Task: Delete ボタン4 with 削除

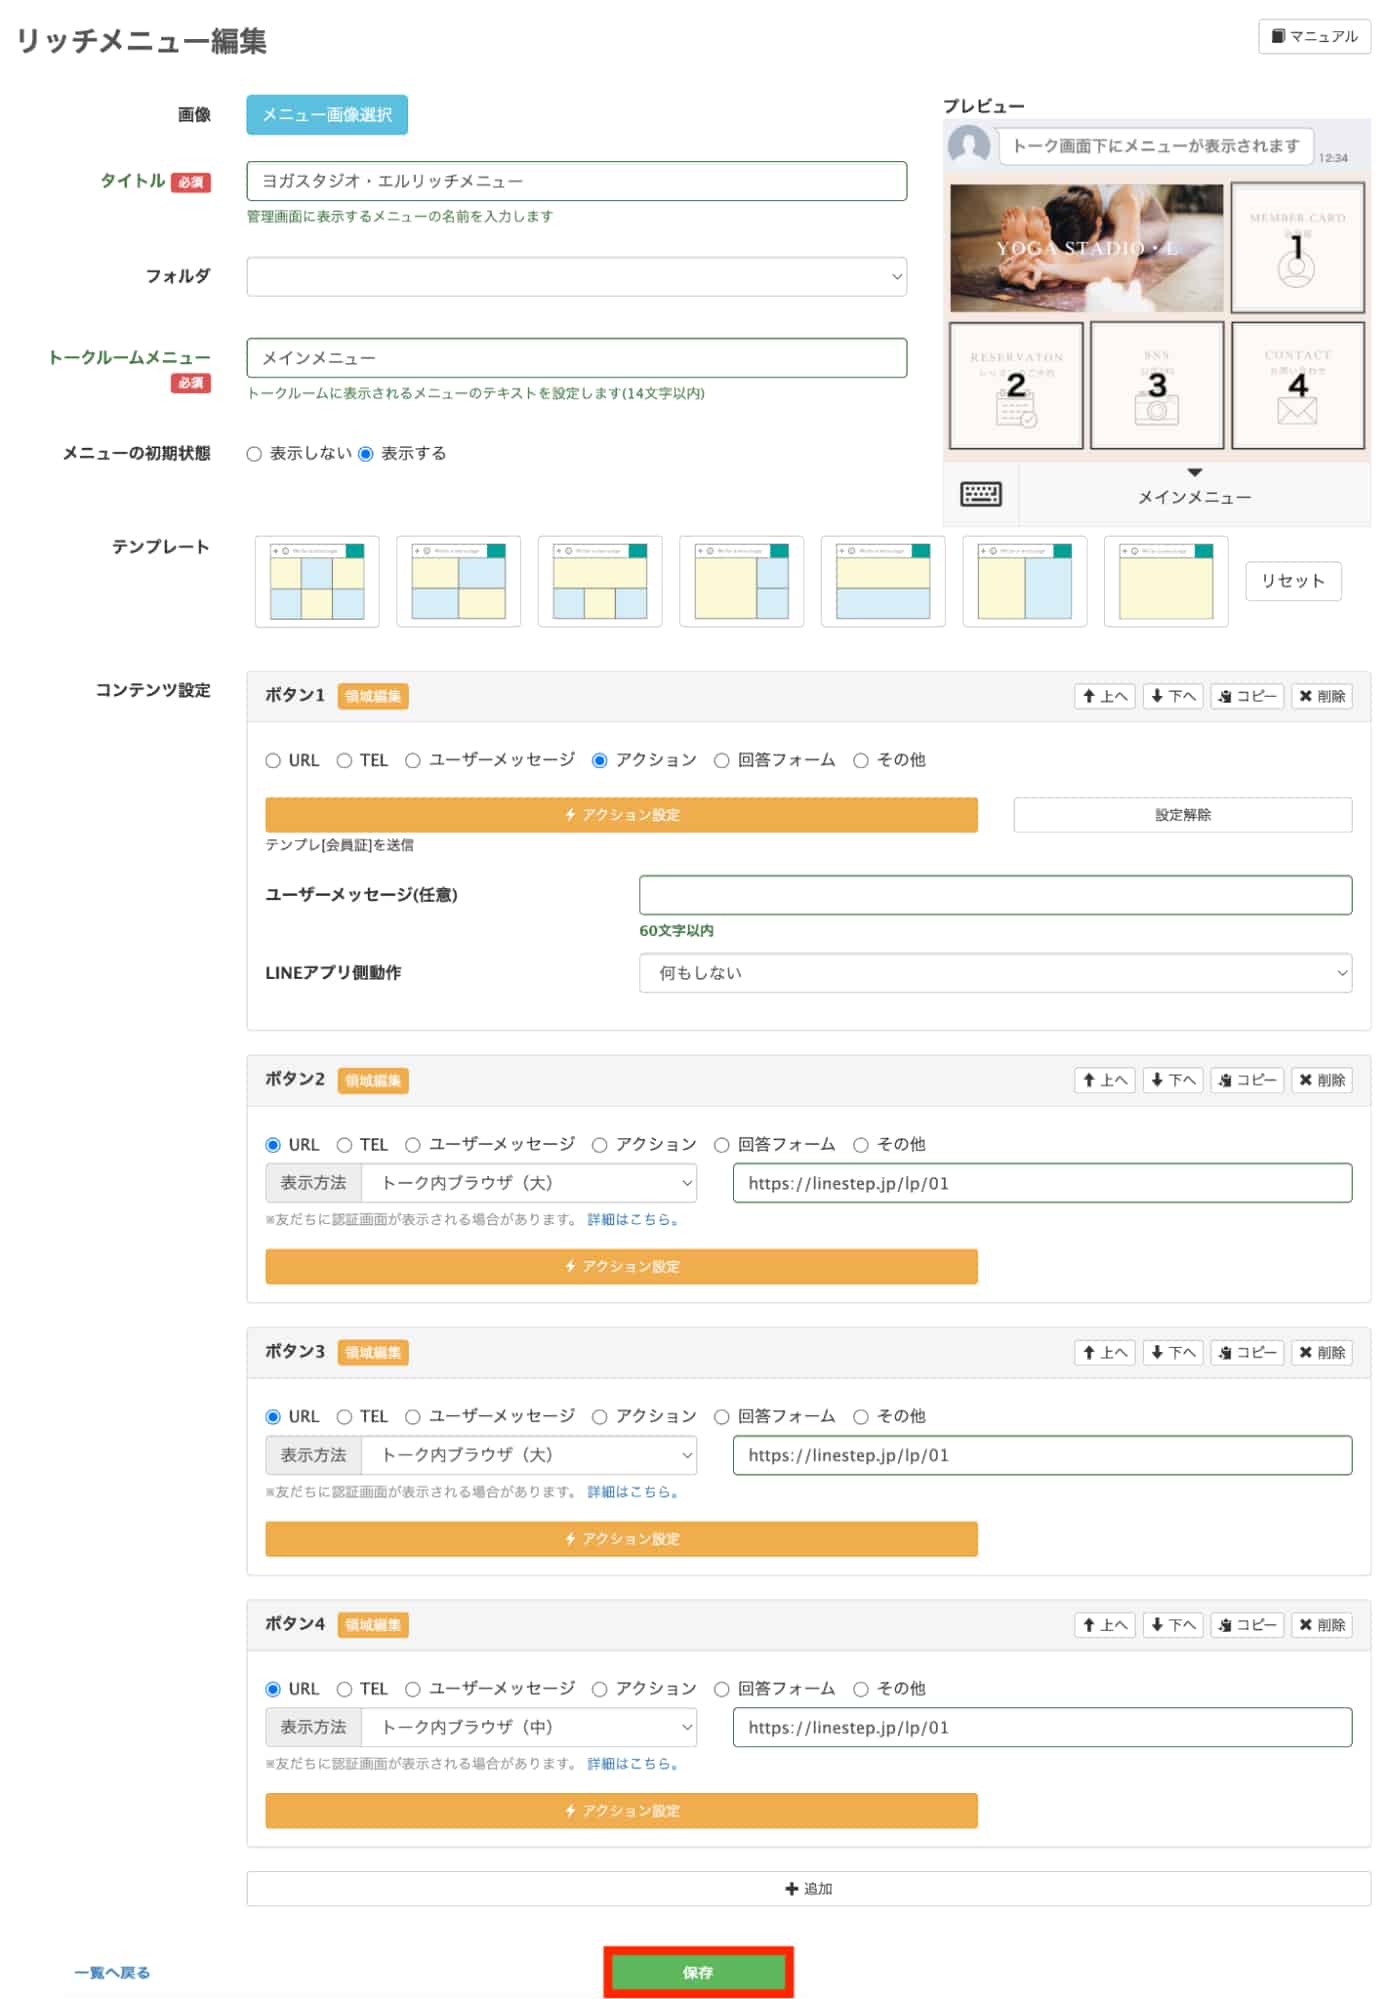Action: [1321, 1625]
